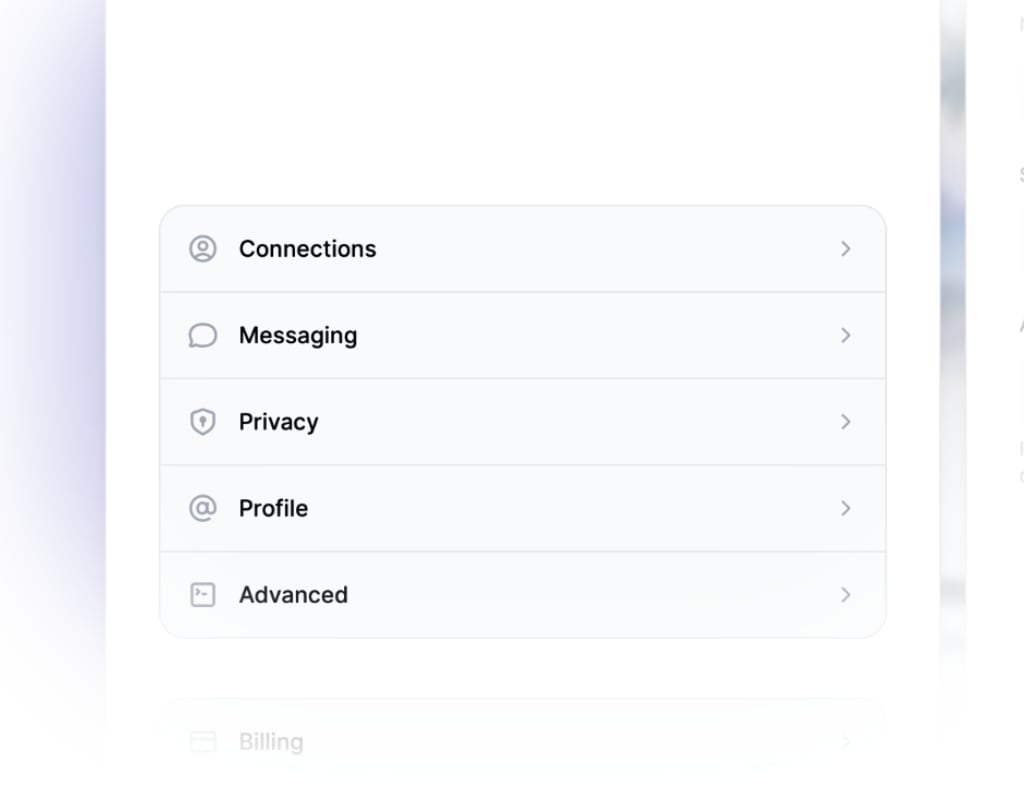
Task: Open the Connections settings section
Action: (307, 249)
